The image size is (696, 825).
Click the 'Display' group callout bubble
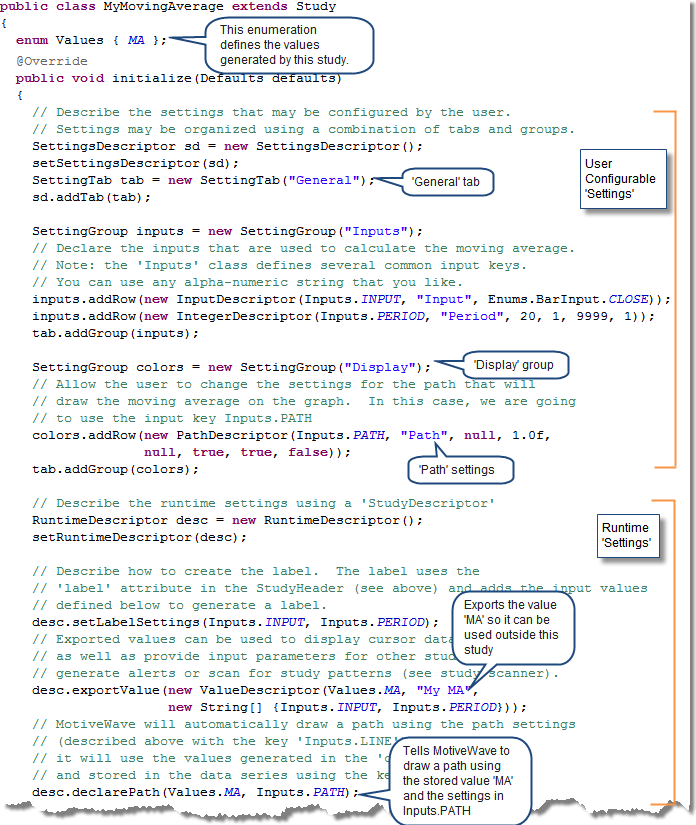[x=513, y=366]
